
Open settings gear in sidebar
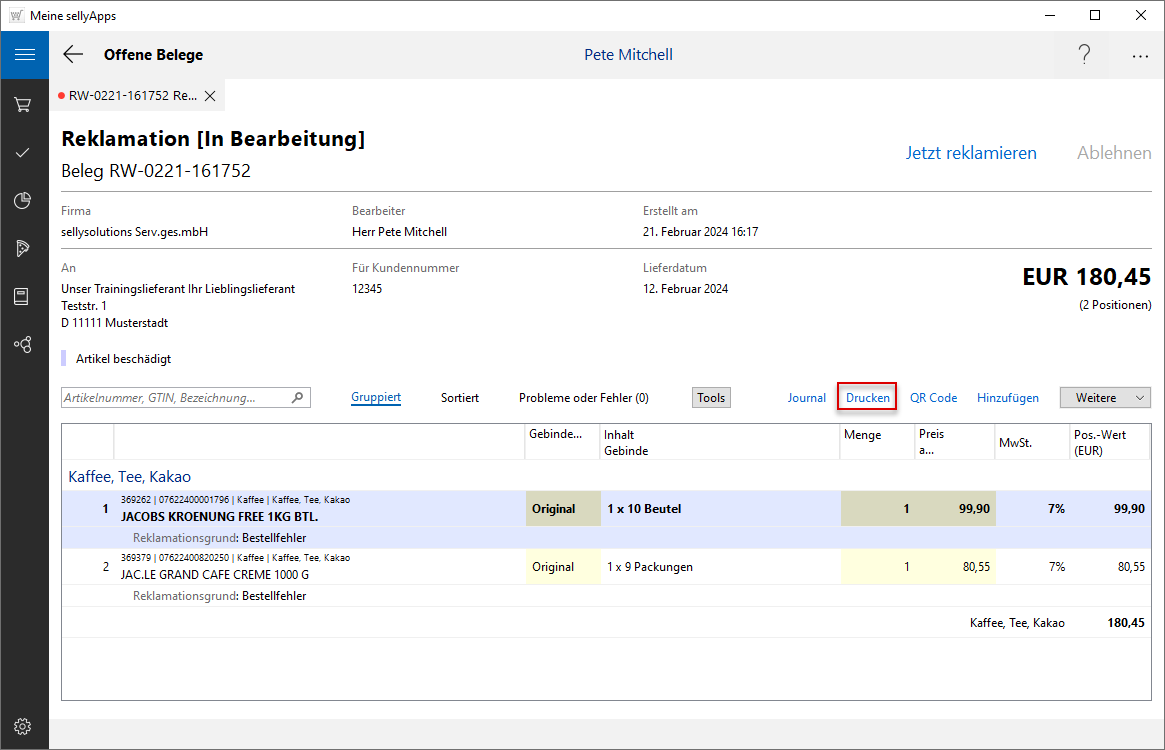23,726
